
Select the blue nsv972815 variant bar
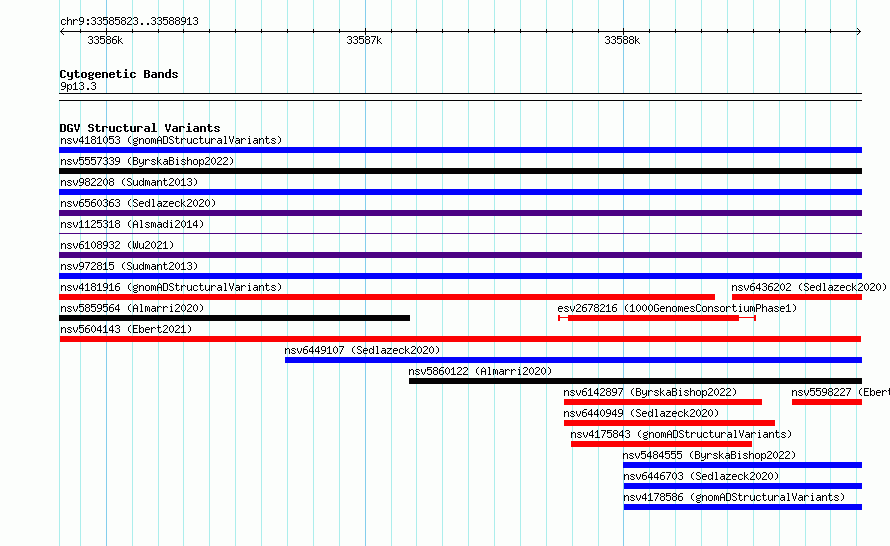[460, 276]
